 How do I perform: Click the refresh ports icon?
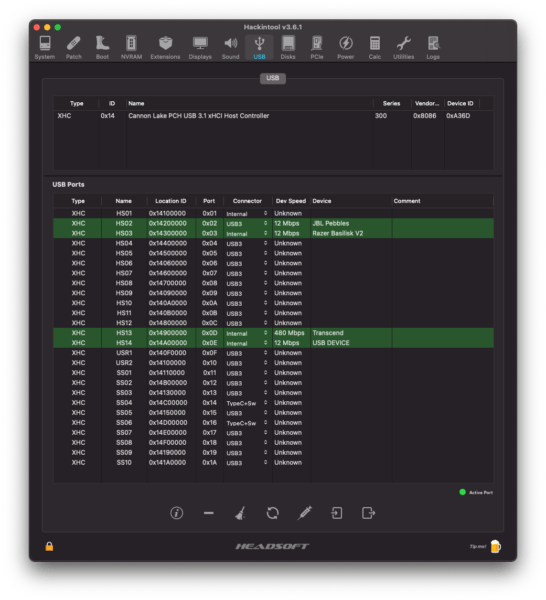click(x=272, y=513)
